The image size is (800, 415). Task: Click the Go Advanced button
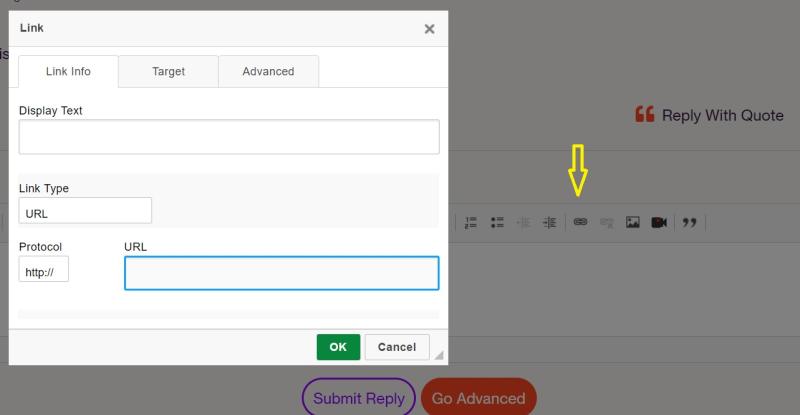pos(479,398)
